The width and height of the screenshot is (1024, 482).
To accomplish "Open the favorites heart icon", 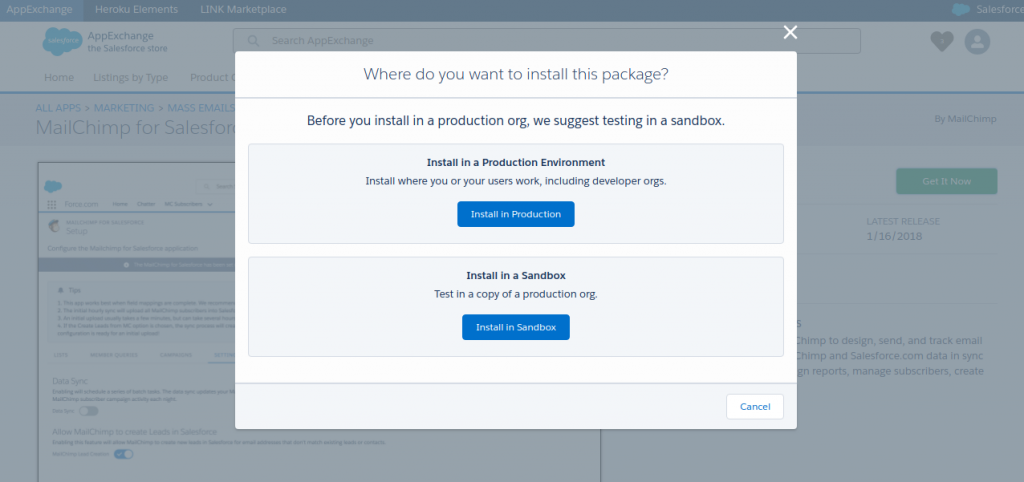I will (x=942, y=42).
